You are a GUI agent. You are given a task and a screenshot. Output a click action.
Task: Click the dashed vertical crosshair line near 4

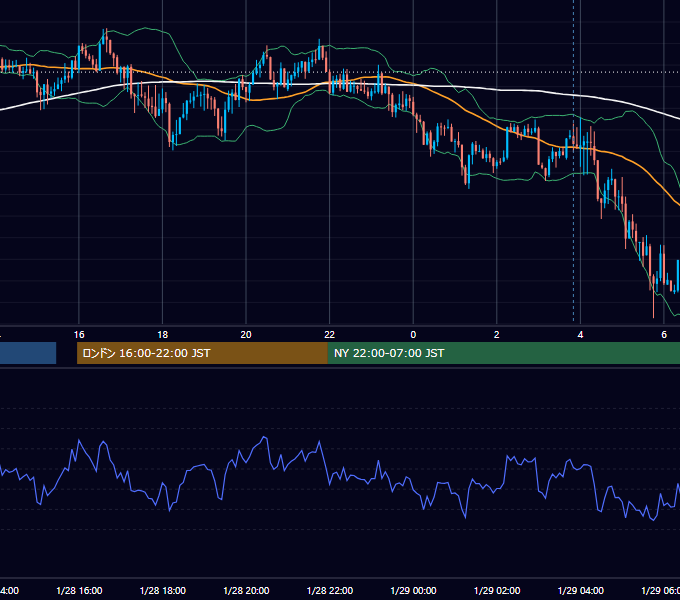coord(574,161)
